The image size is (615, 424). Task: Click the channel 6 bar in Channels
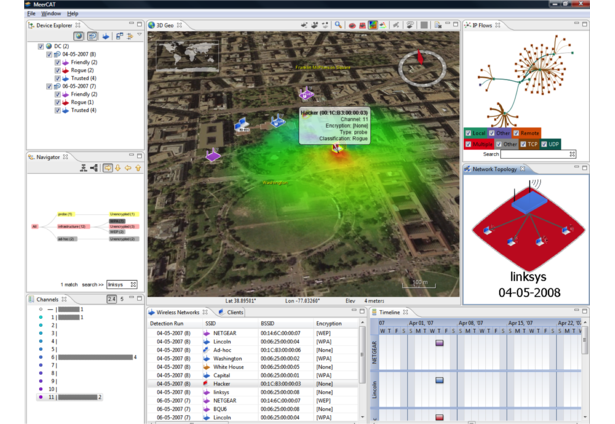click(x=95, y=357)
